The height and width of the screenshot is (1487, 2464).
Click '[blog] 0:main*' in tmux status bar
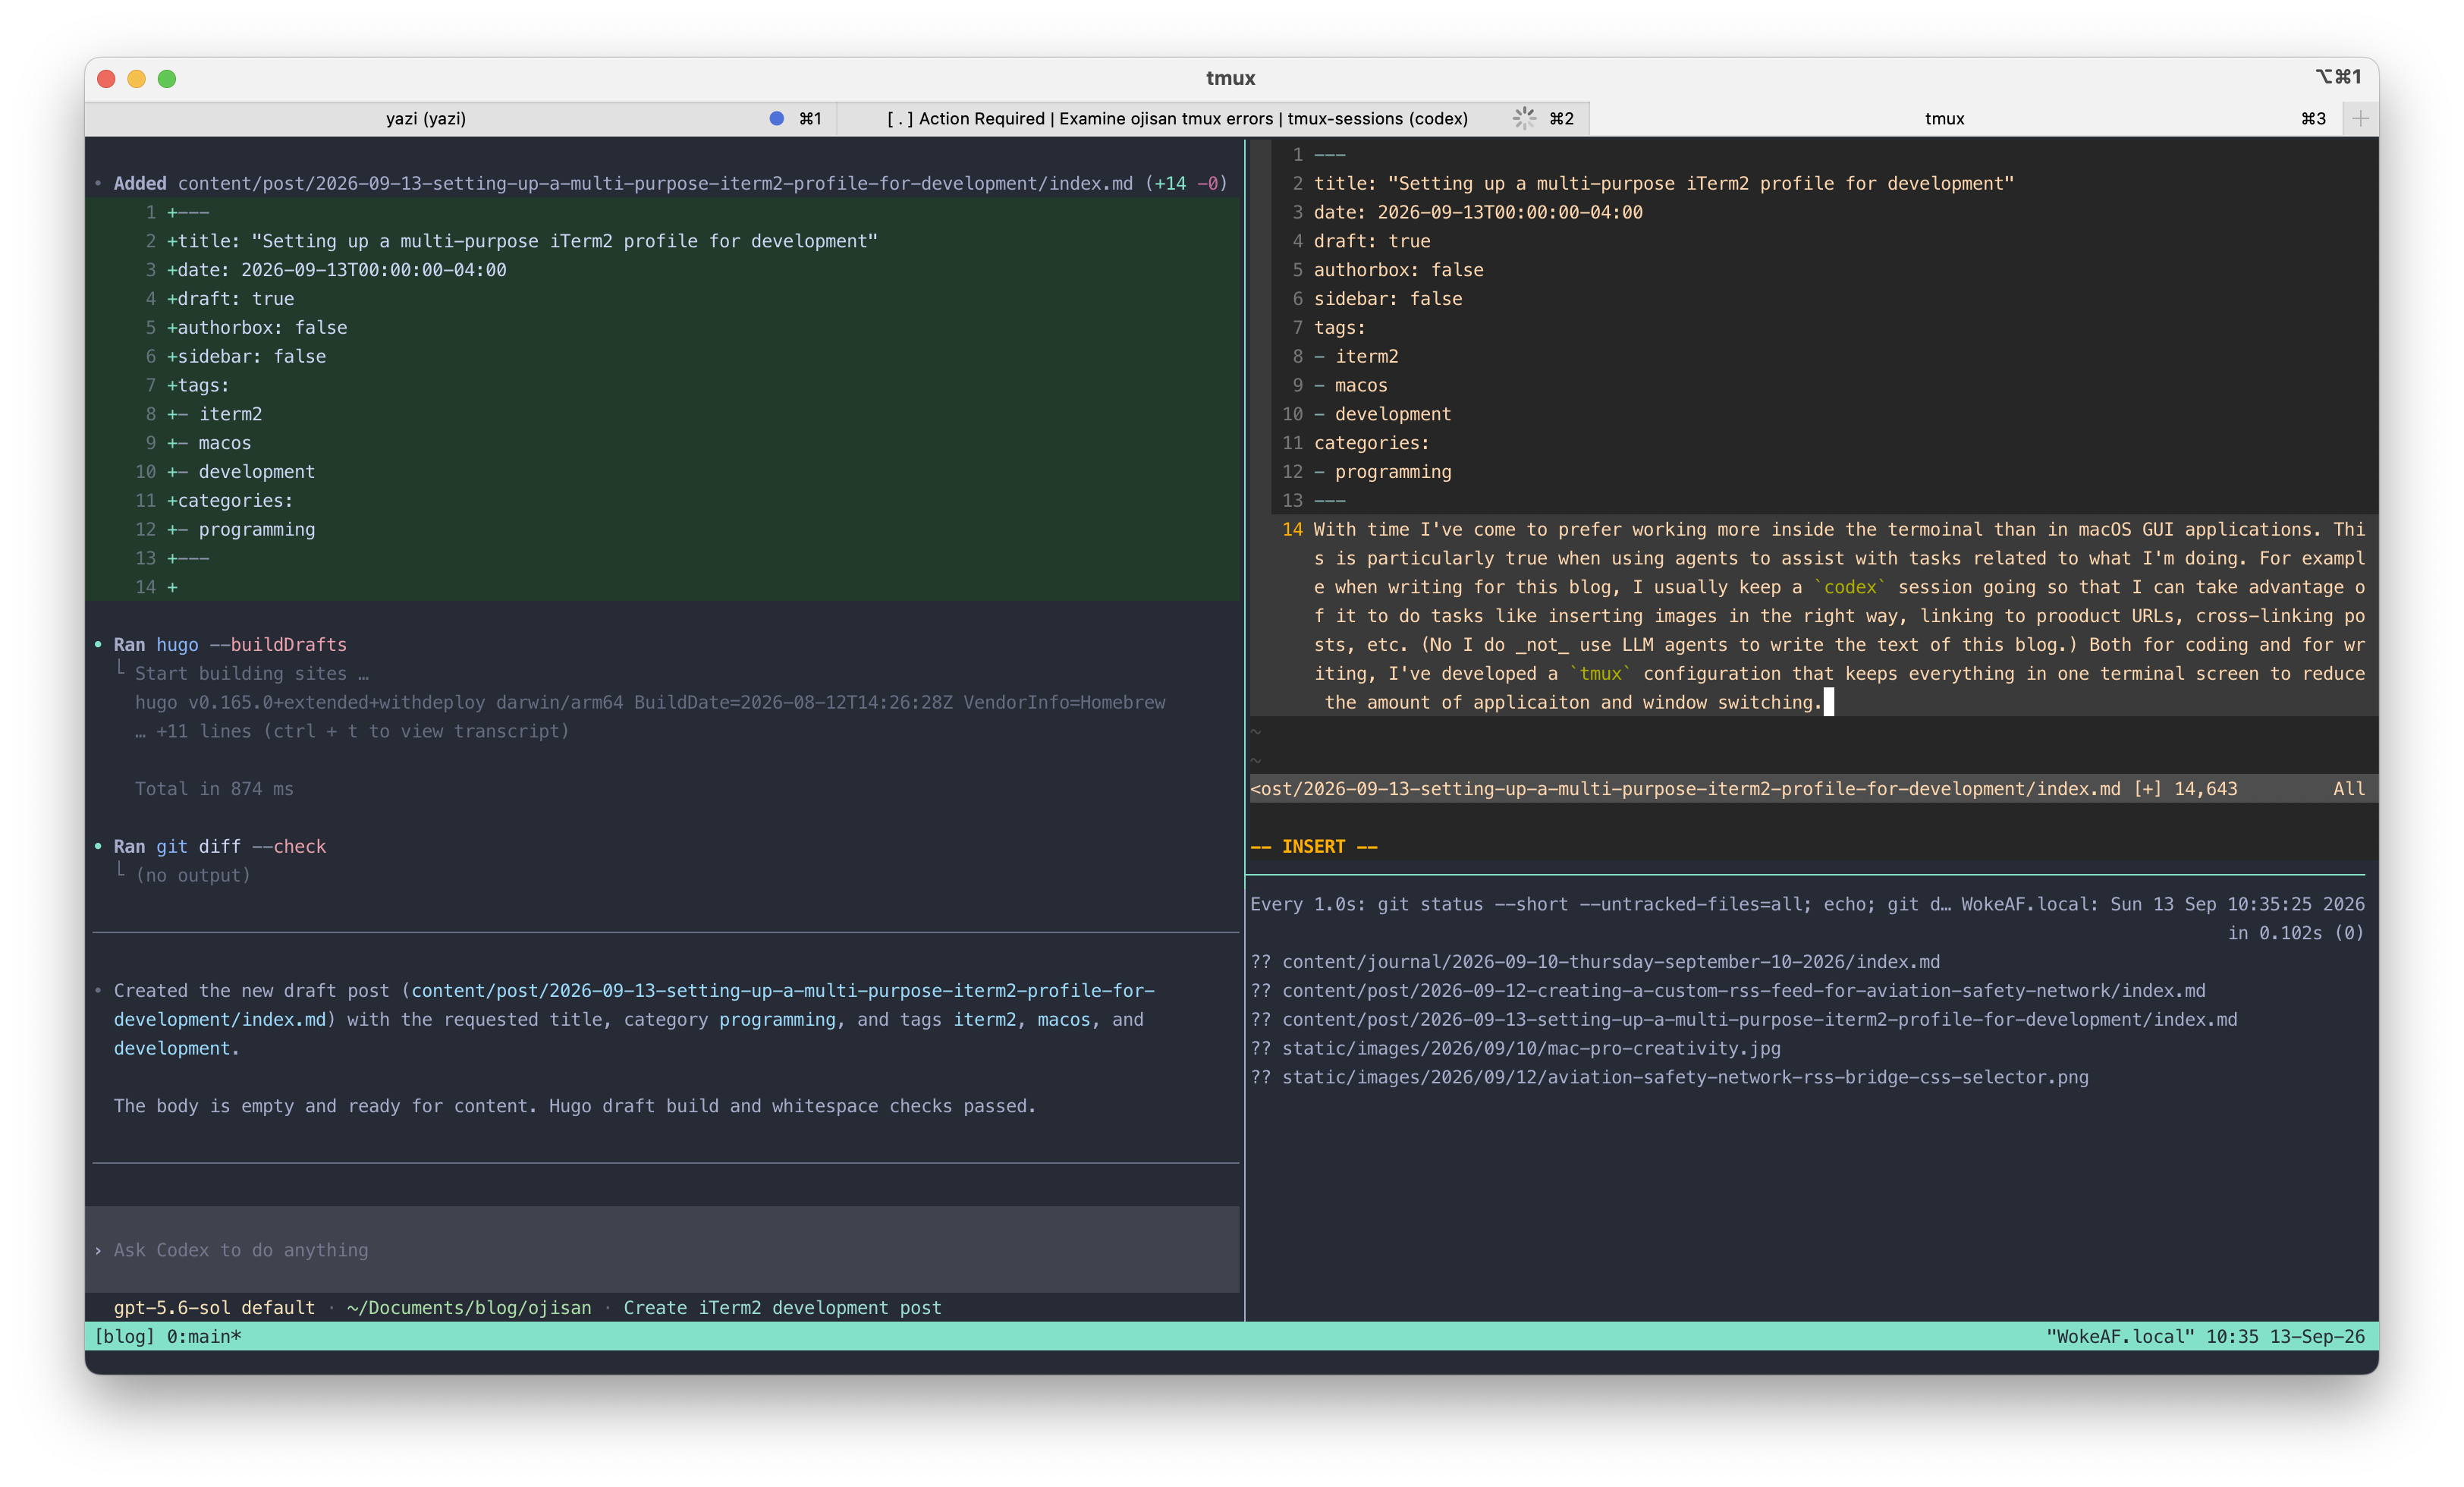[x=167, y=1336]
